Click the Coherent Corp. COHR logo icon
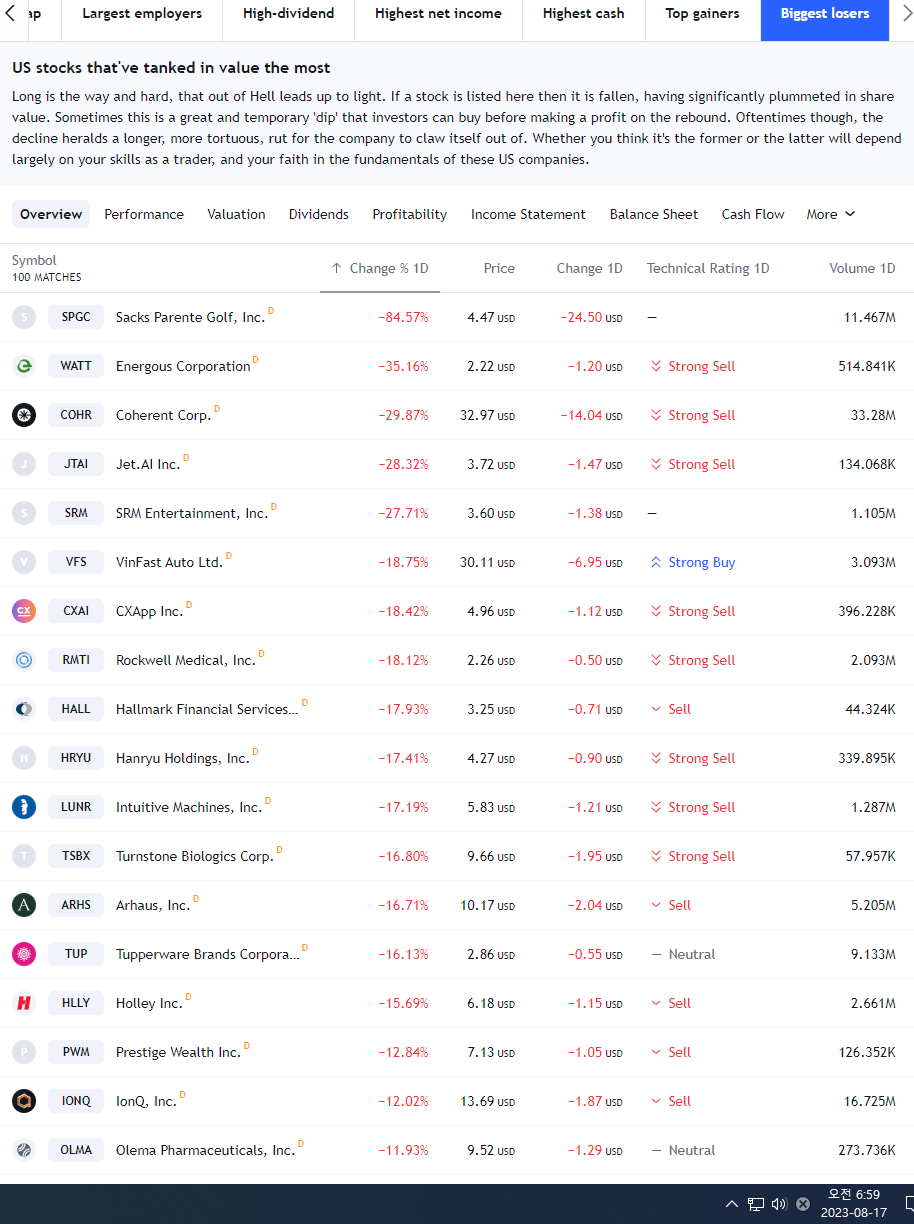The image size is (914, 1224). coord(24,415)
